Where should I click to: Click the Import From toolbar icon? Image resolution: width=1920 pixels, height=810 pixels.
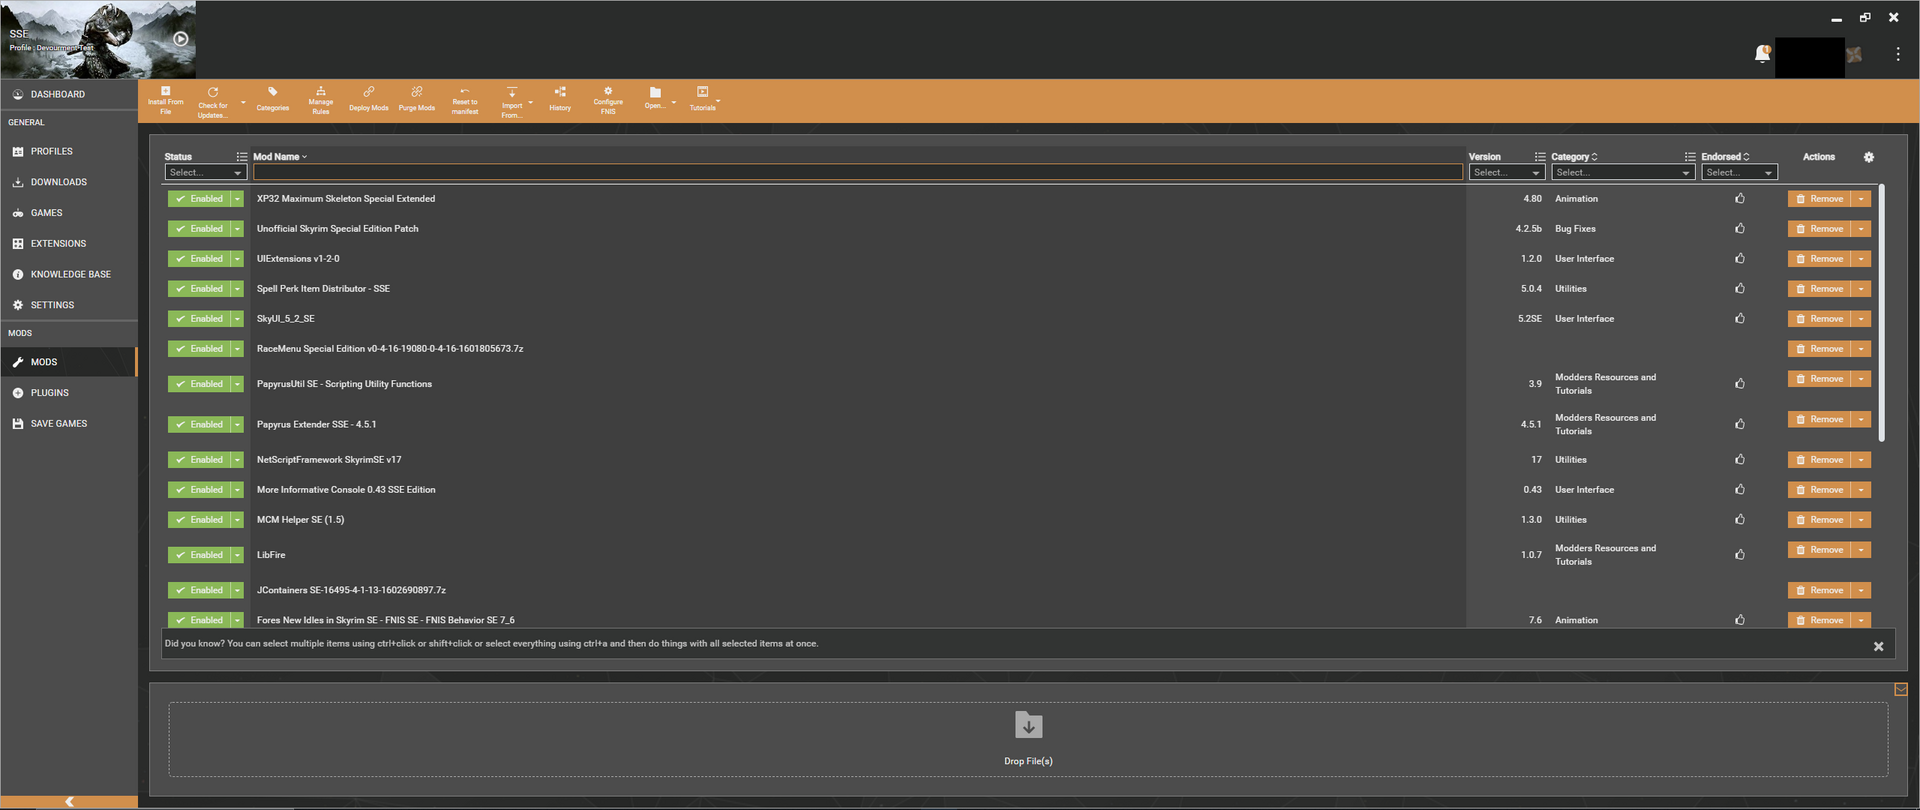tap(511, 101)
